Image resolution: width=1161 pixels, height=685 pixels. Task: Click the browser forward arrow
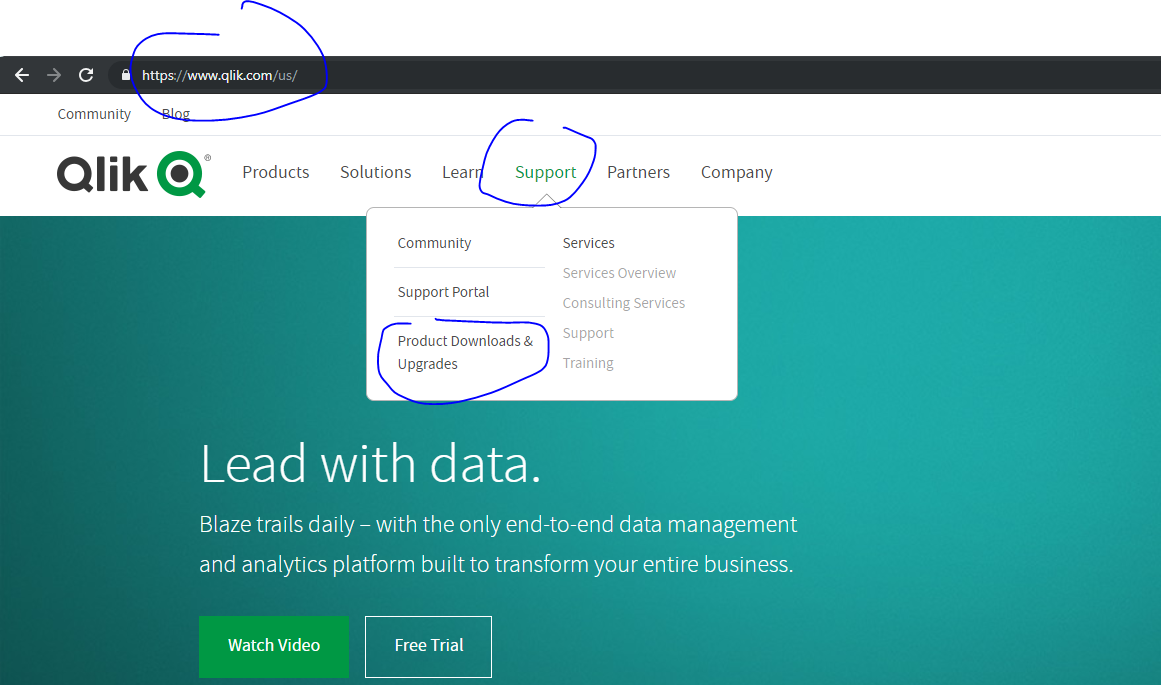tap(53, 74)
